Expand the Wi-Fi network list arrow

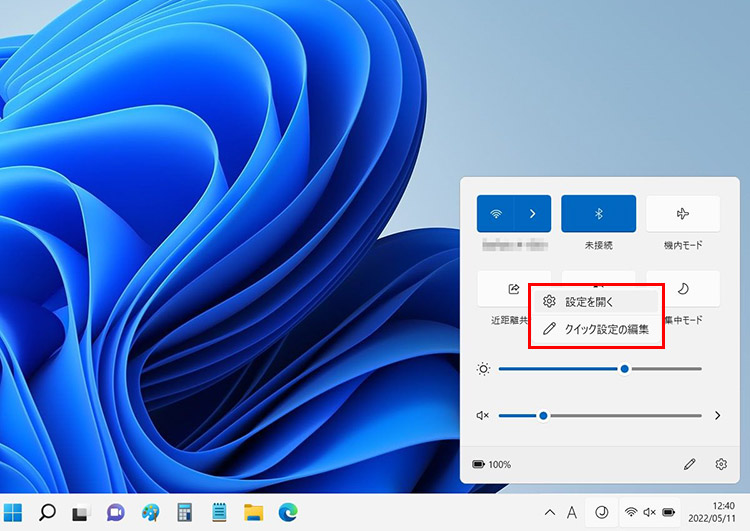(x=533, y=214)
